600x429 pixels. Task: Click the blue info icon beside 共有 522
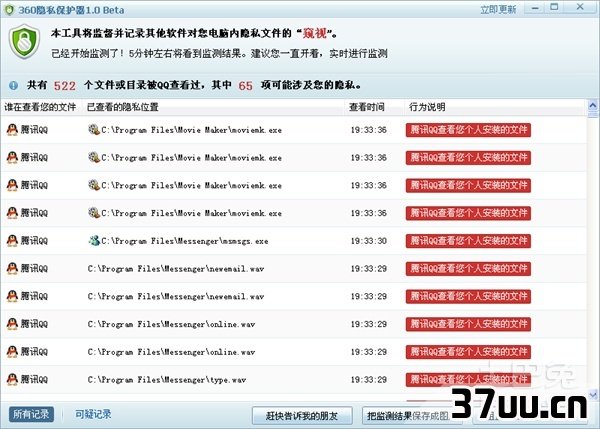[x=13, y=85]
